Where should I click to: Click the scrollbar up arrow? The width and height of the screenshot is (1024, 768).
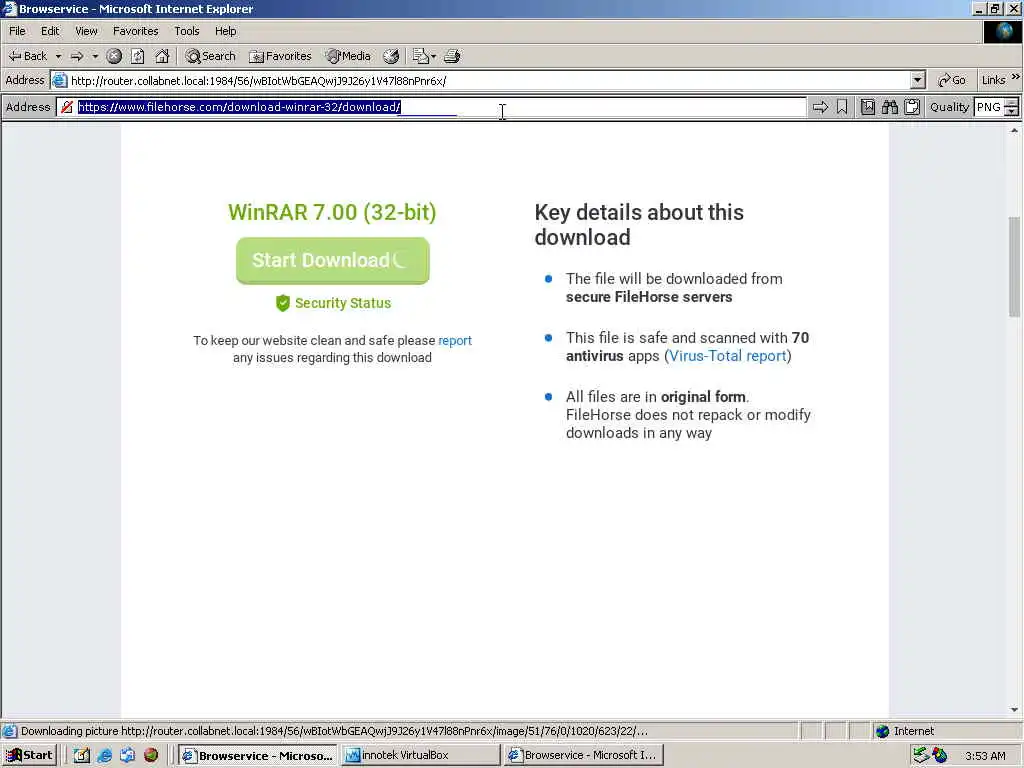click(x=1014, y=131)
